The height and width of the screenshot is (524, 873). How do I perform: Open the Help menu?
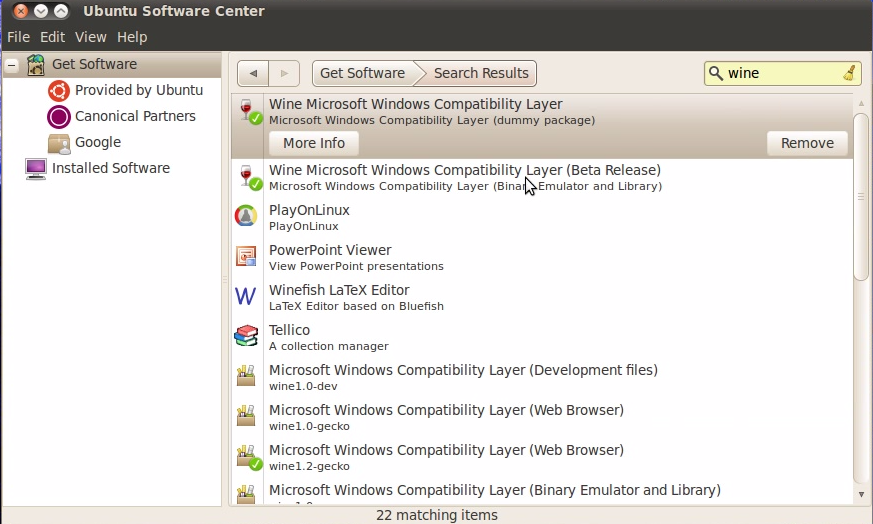(x=132, y=37)
